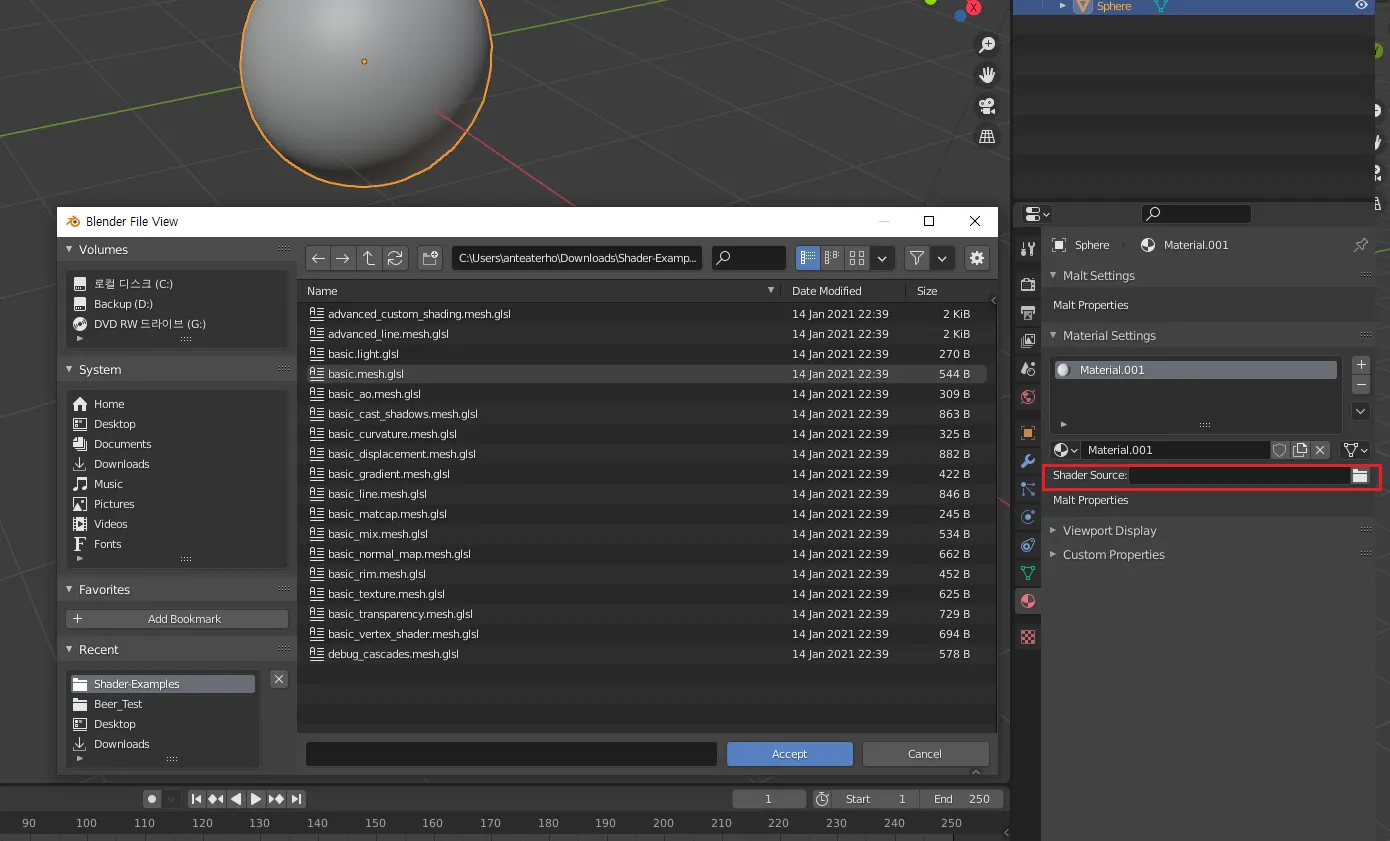The image size is (1390, 841).
Task: Open Shader-Examples in the Recent list
Action: (137, 684)
